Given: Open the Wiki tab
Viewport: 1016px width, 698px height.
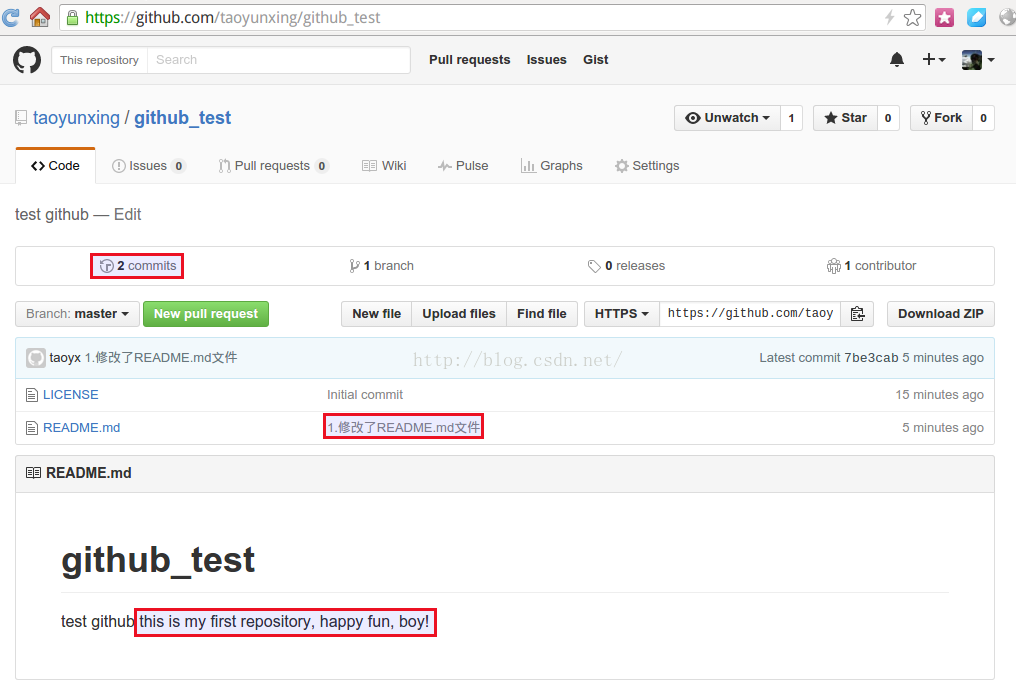Looking at the screenshot, I should [384, 166].
